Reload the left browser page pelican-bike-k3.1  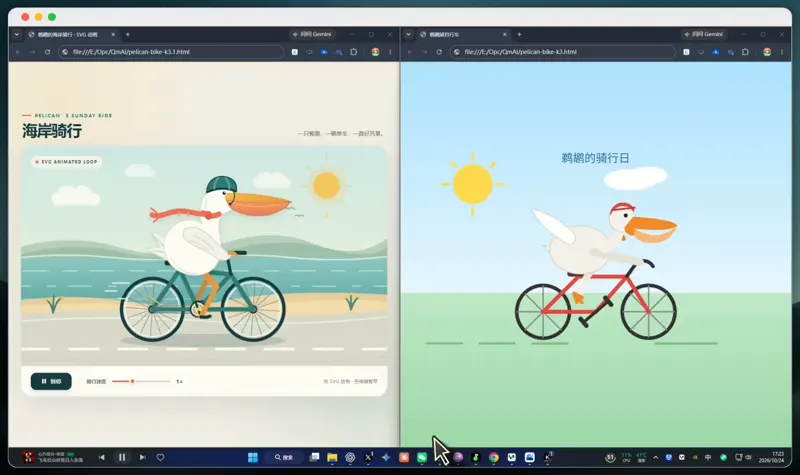pos(47,52)
